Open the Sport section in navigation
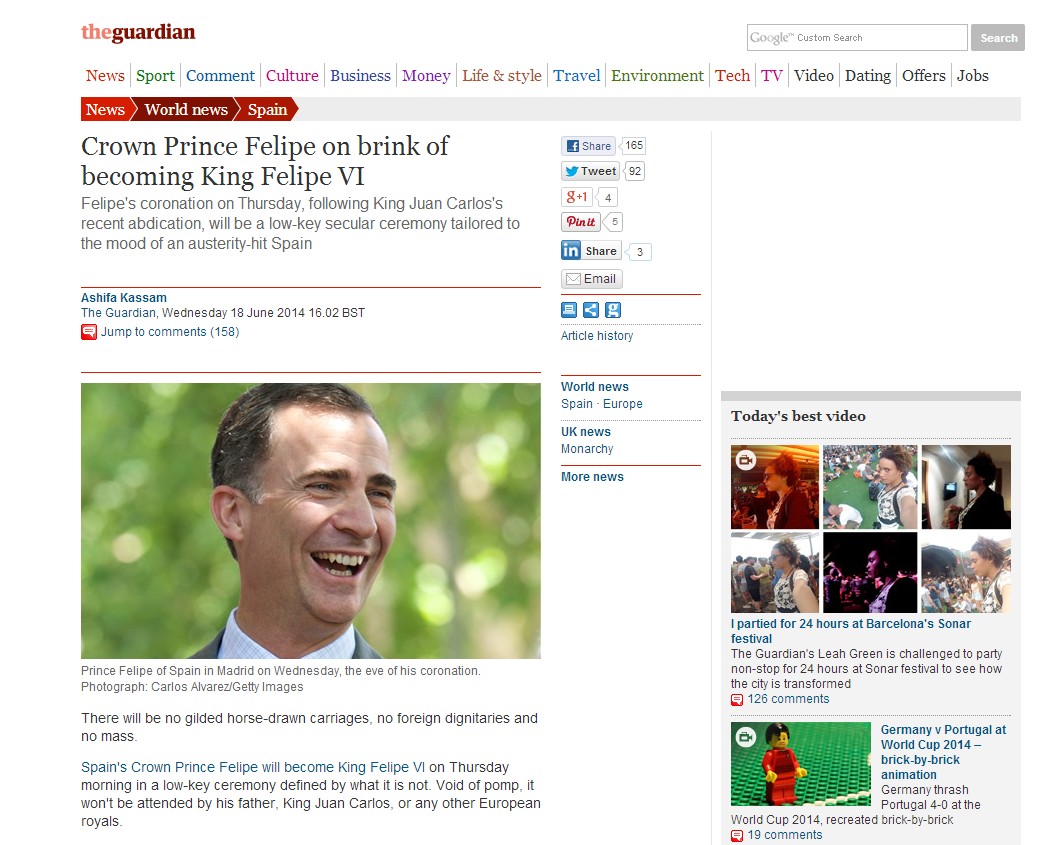The width and height of the screenshot is (1063, 845). [x=155, y=76]
